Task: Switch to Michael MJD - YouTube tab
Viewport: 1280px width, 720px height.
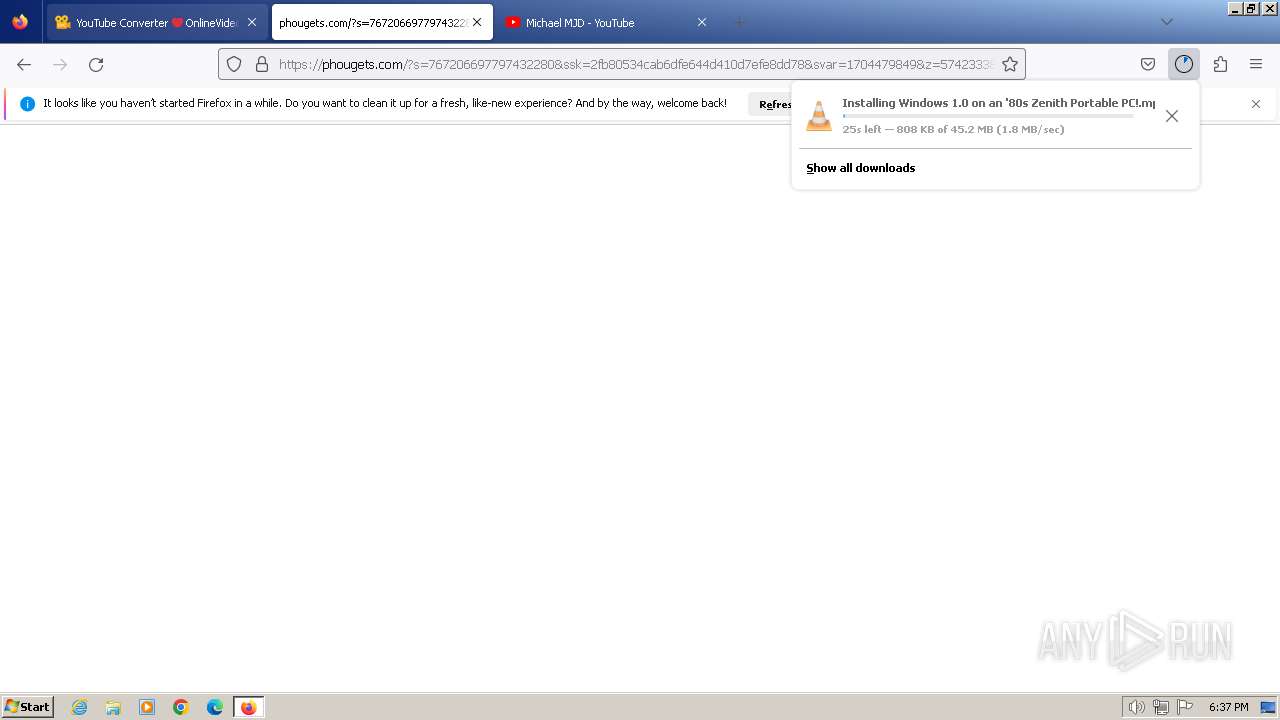Action: [607, 22]
